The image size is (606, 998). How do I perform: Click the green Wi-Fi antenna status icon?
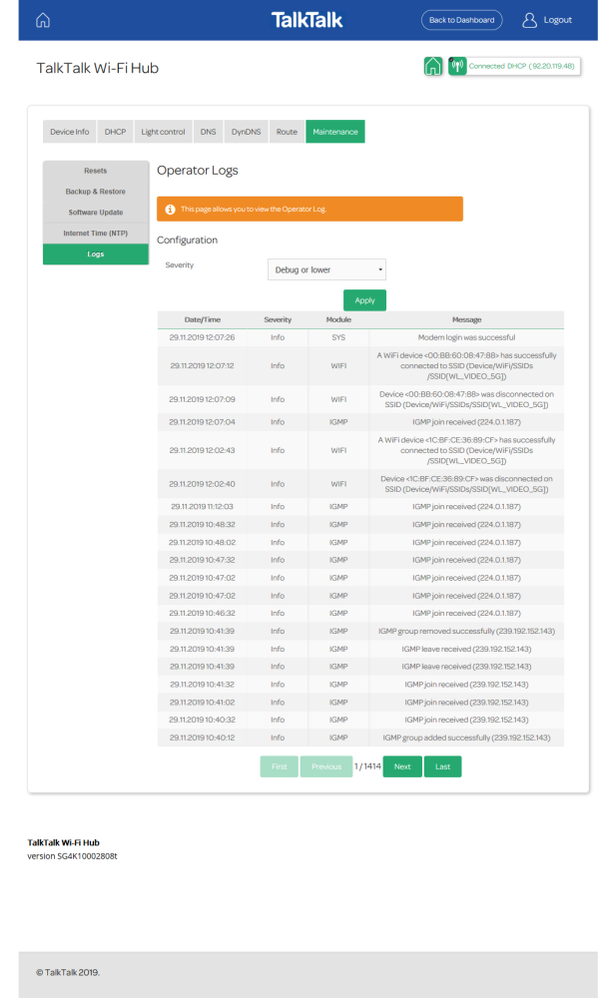coord(457,67)
